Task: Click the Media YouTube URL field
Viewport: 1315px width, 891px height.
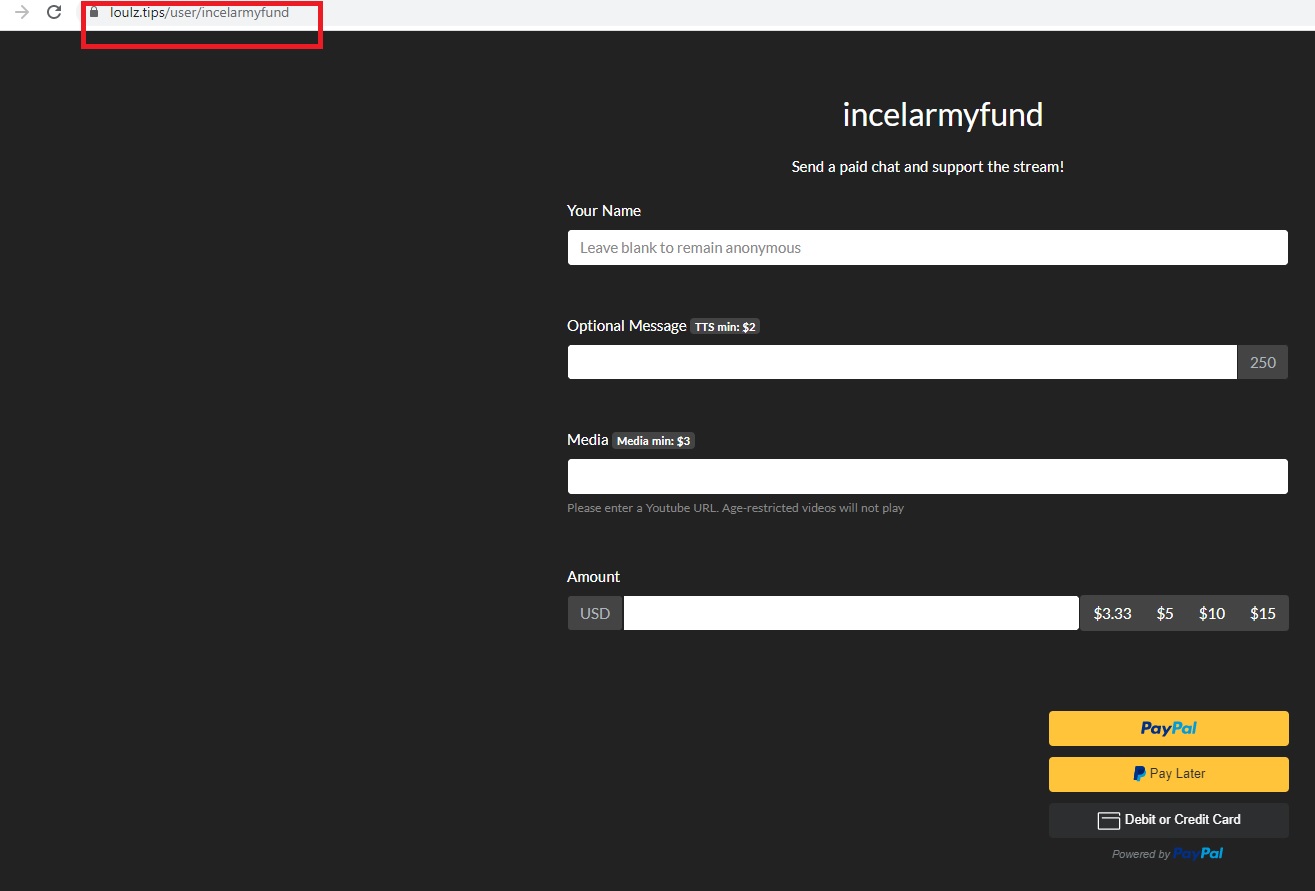Action: (x=927, y=476)
